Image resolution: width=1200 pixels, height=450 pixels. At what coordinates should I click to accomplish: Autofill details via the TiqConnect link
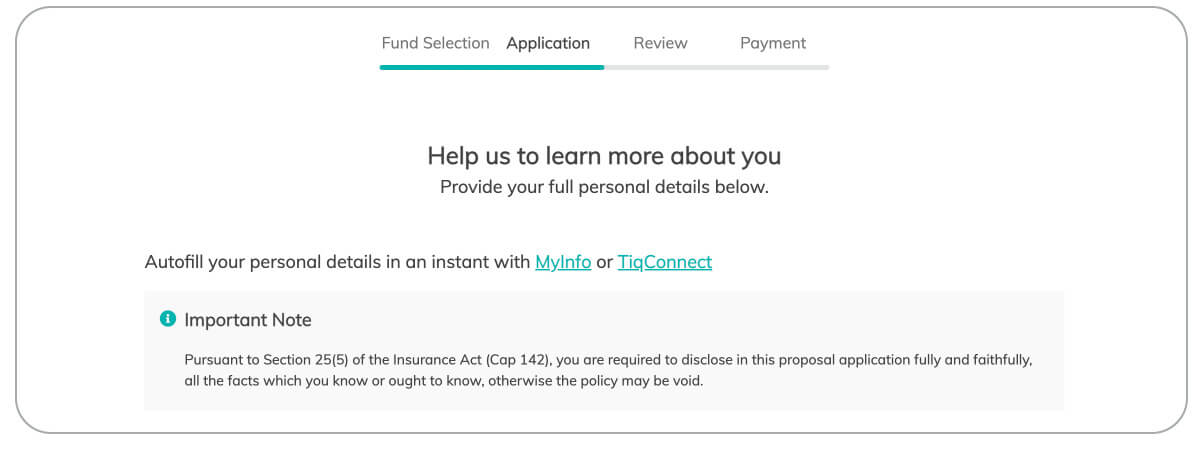[665, 262]
